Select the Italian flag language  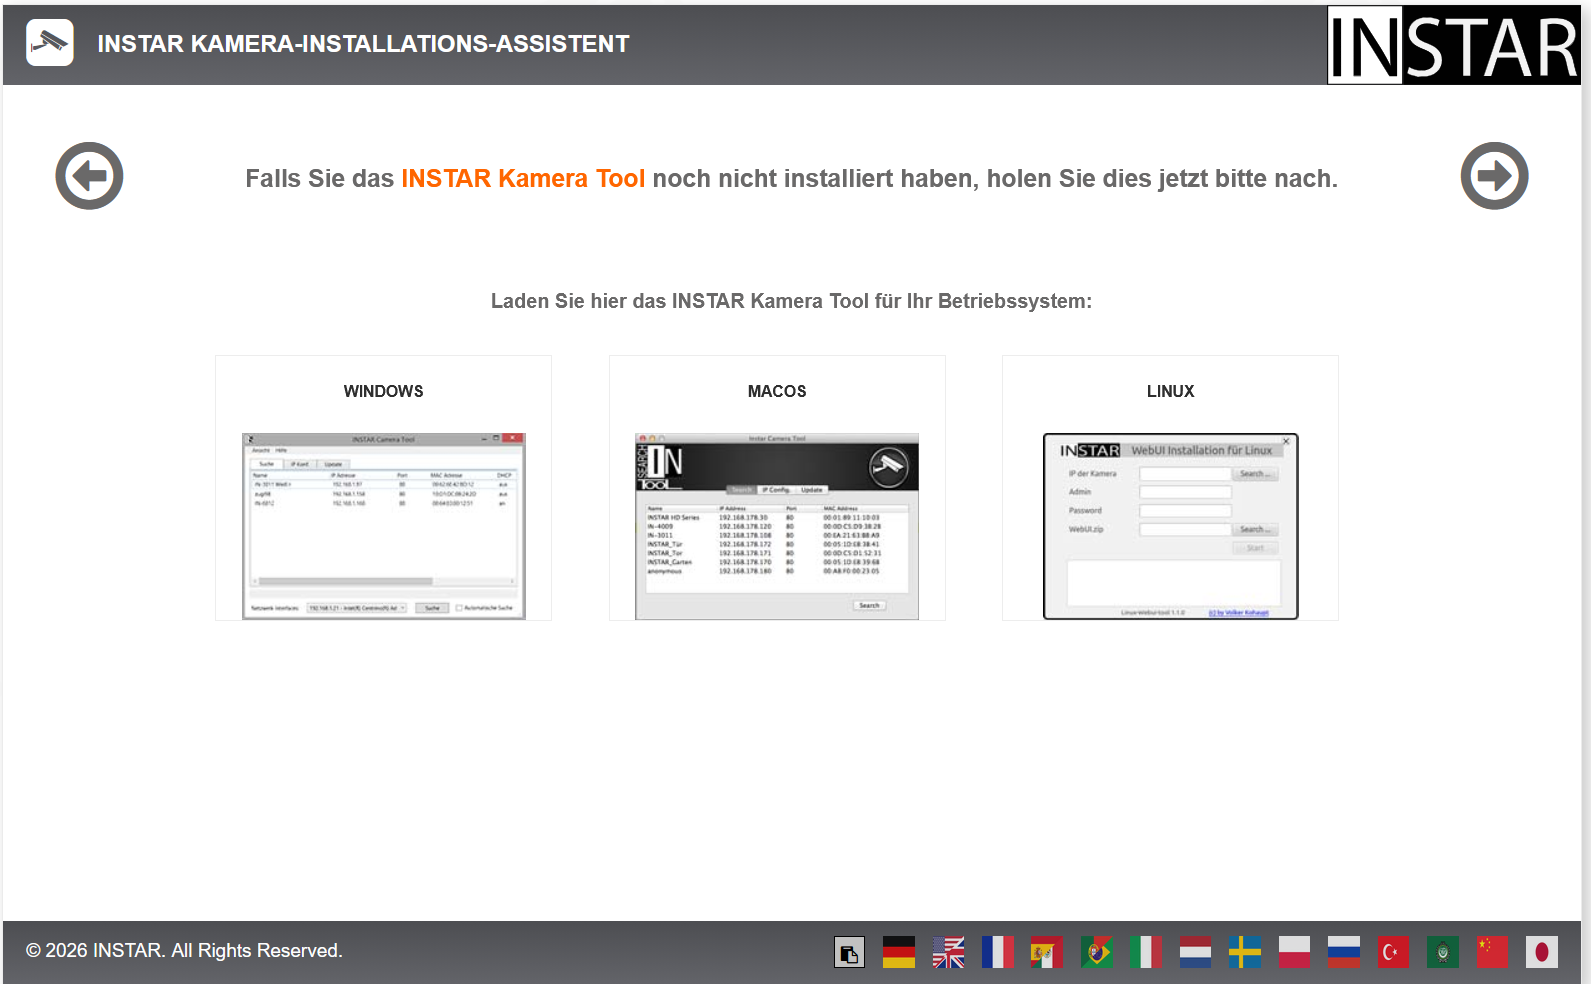pyautogui.click(x=1146, y=952)
